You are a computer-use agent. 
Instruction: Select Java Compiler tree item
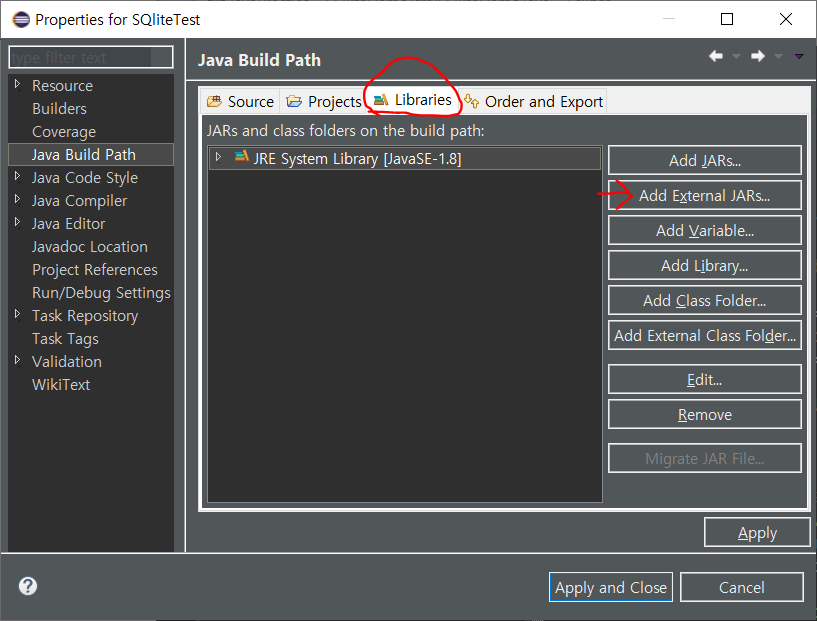coord(79,201)
